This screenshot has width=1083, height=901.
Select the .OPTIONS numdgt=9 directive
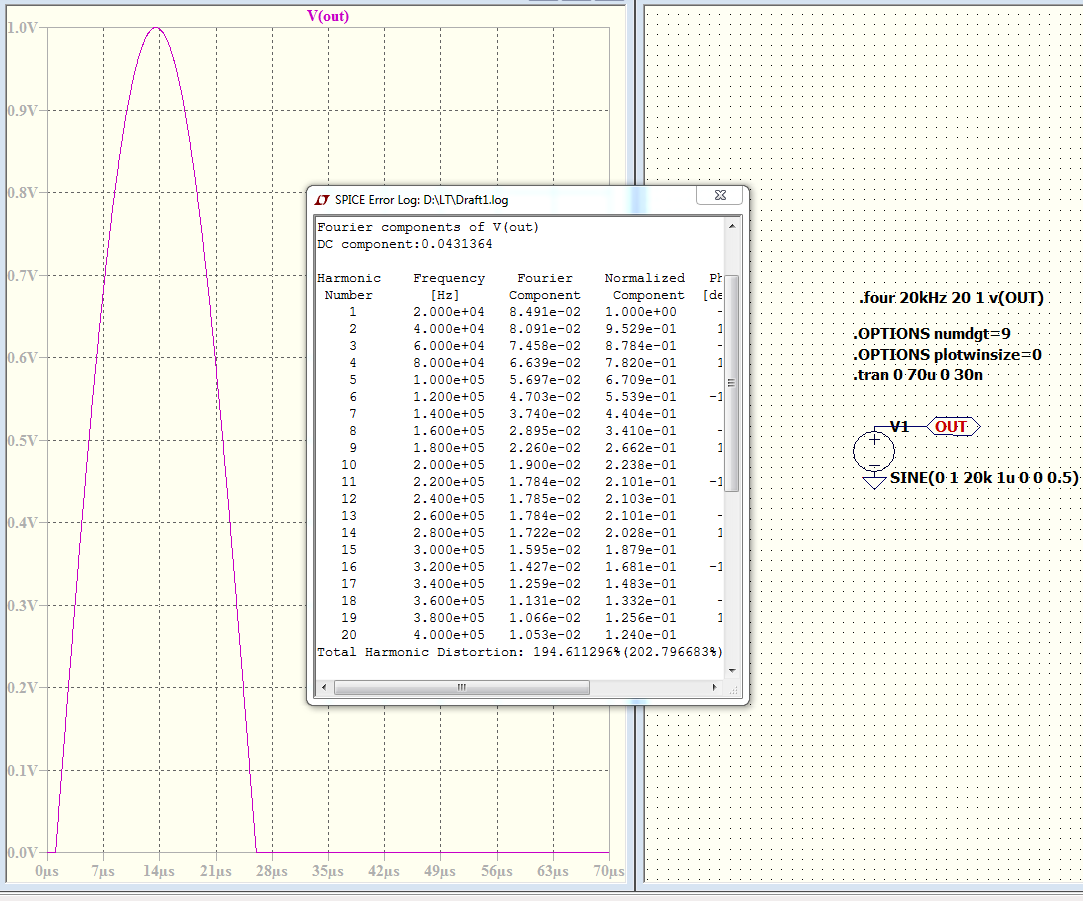[x=932, y=334]
